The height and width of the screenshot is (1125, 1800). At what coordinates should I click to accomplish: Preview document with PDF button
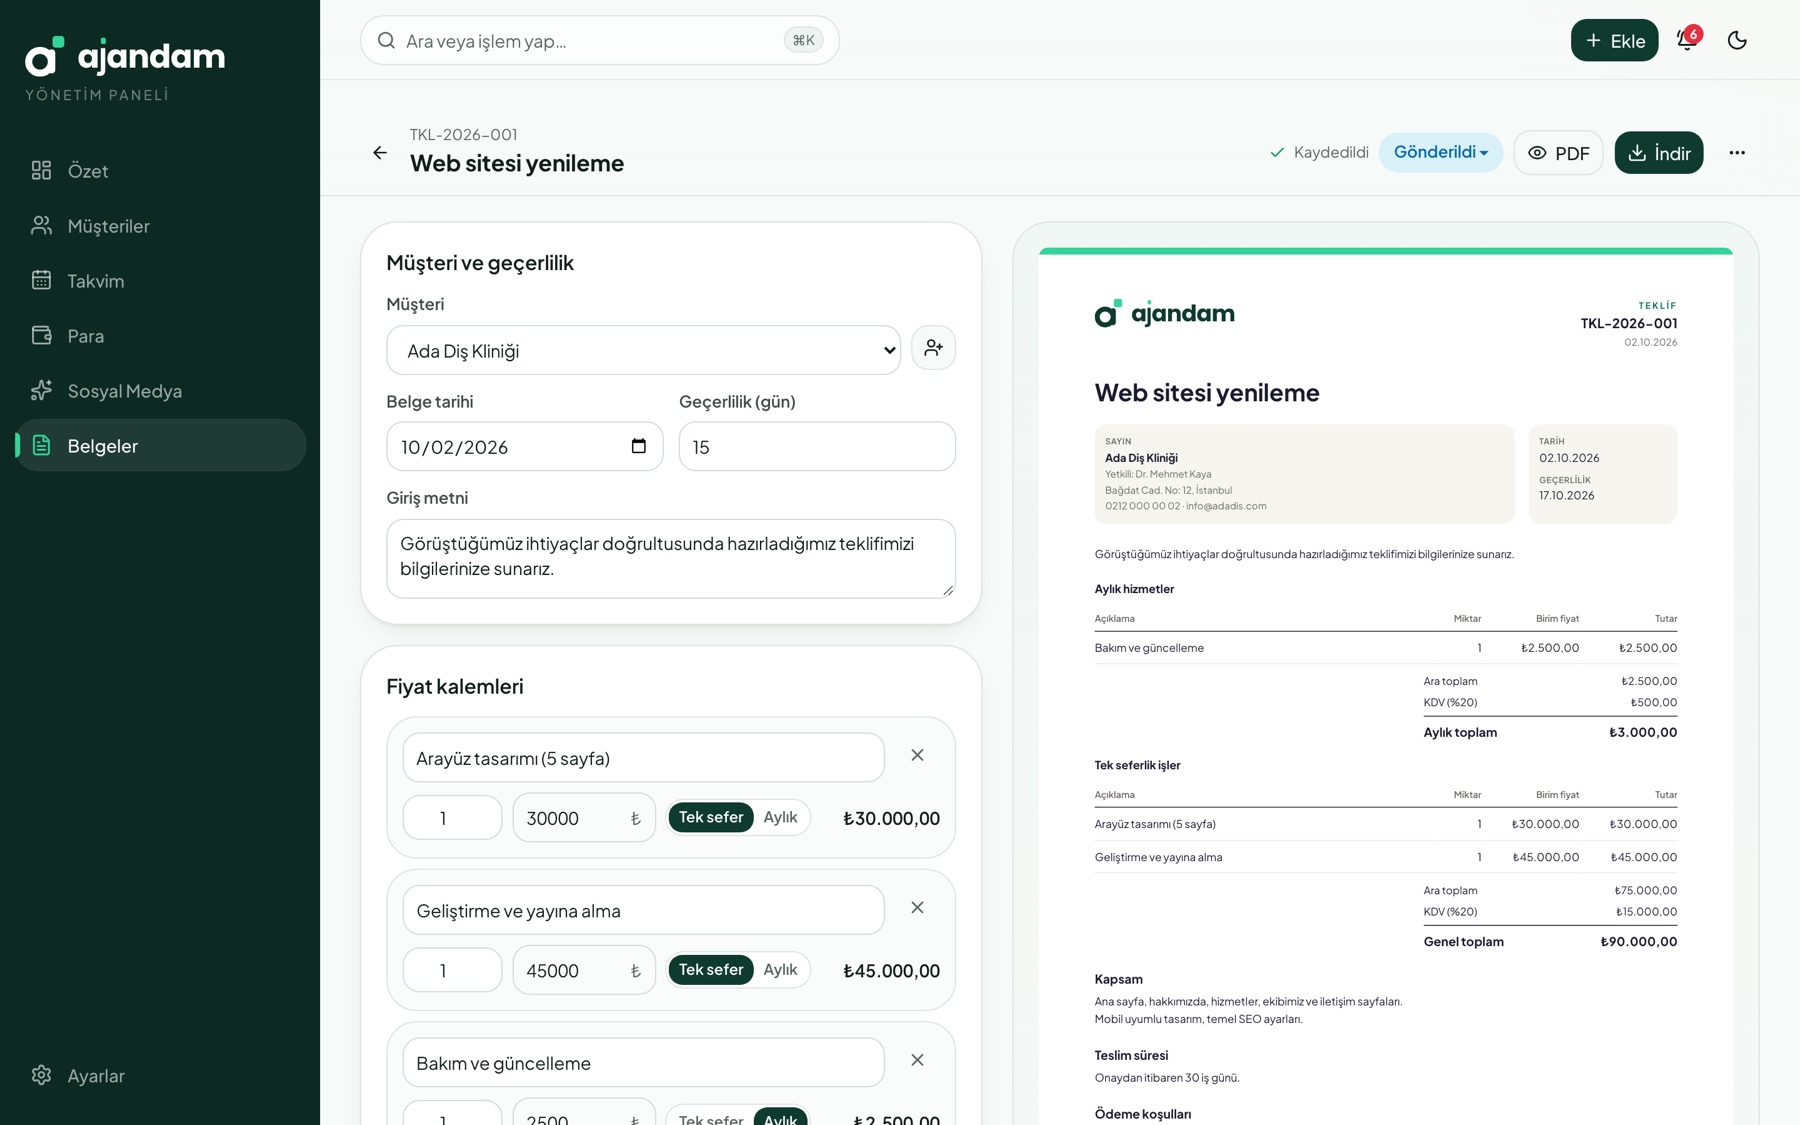click(x=1558, y=153)
